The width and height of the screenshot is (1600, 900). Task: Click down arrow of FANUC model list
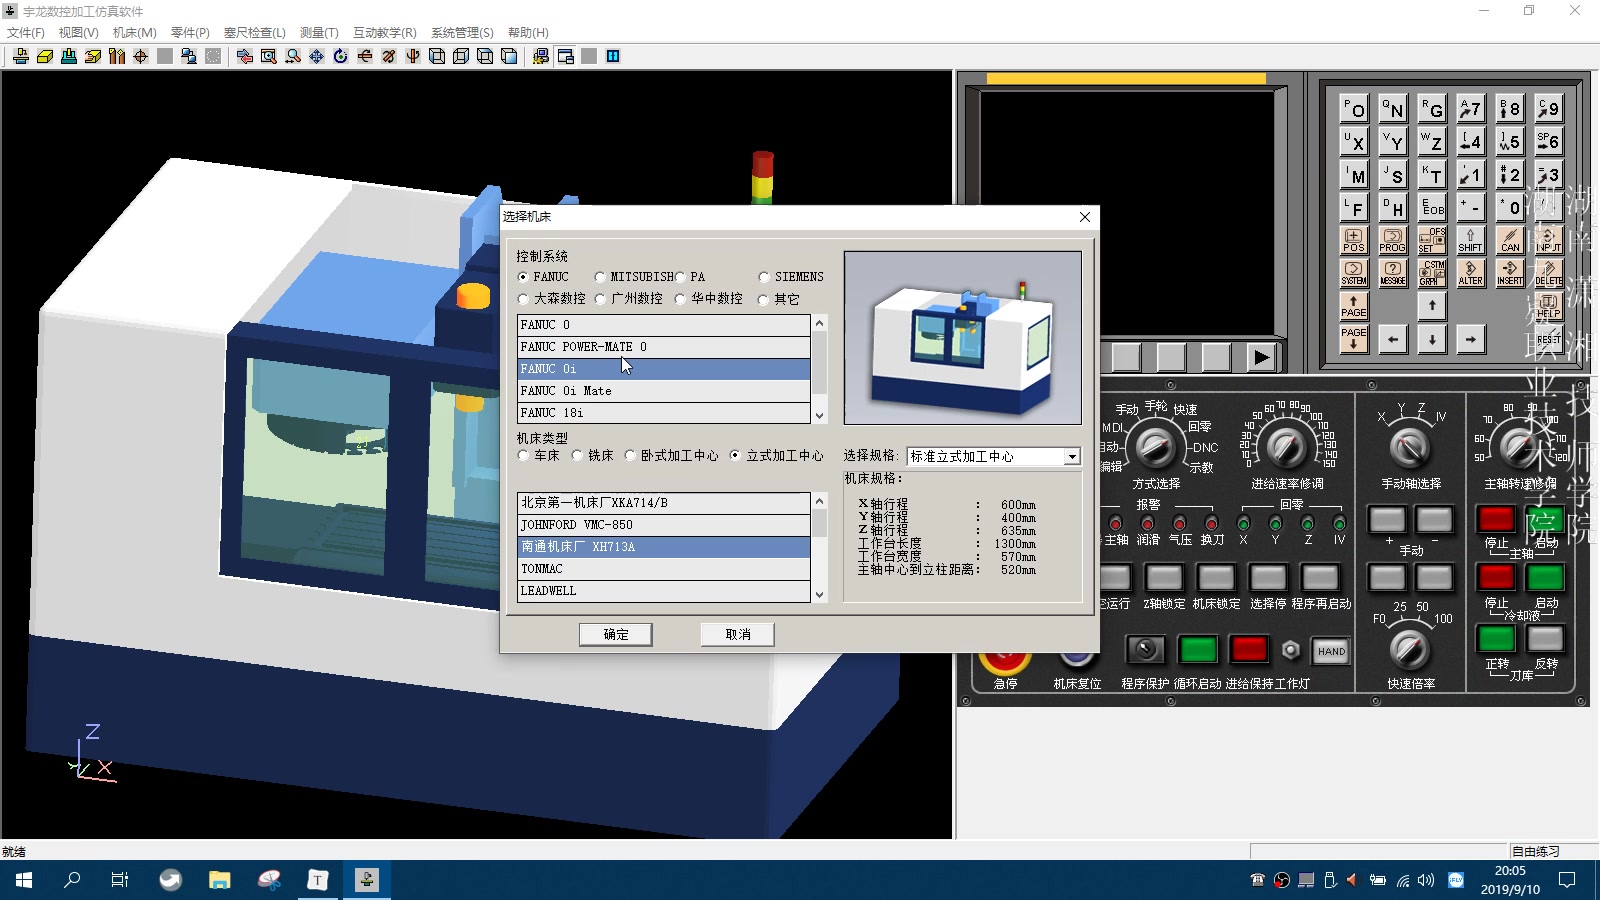(x=820, y=416)
